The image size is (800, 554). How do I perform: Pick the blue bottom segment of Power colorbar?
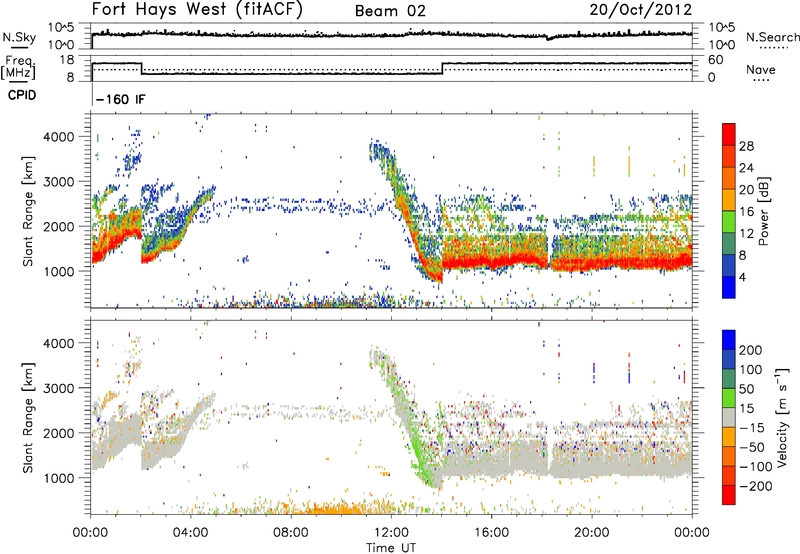click(729, 287)
